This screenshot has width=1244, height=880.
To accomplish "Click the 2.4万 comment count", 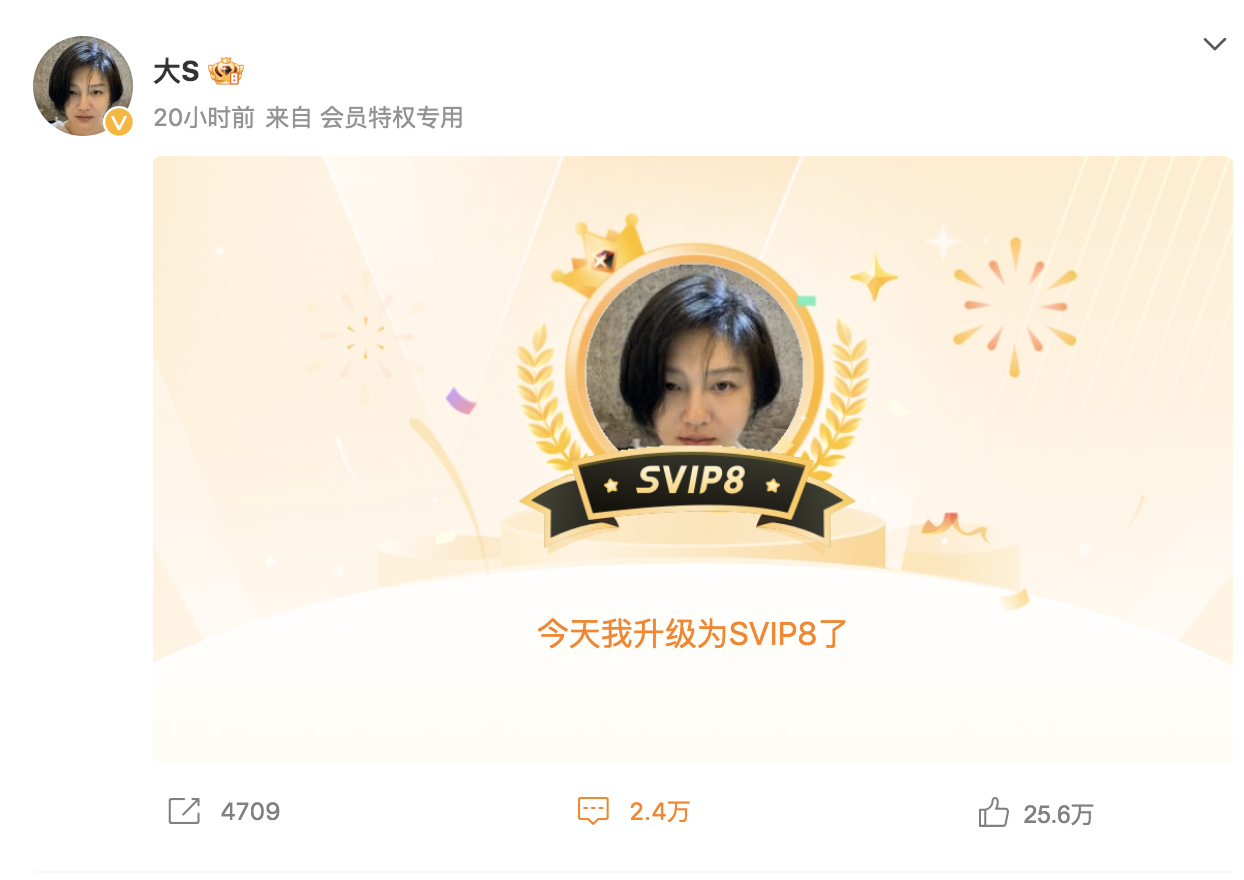I will (x=659, y=812).
